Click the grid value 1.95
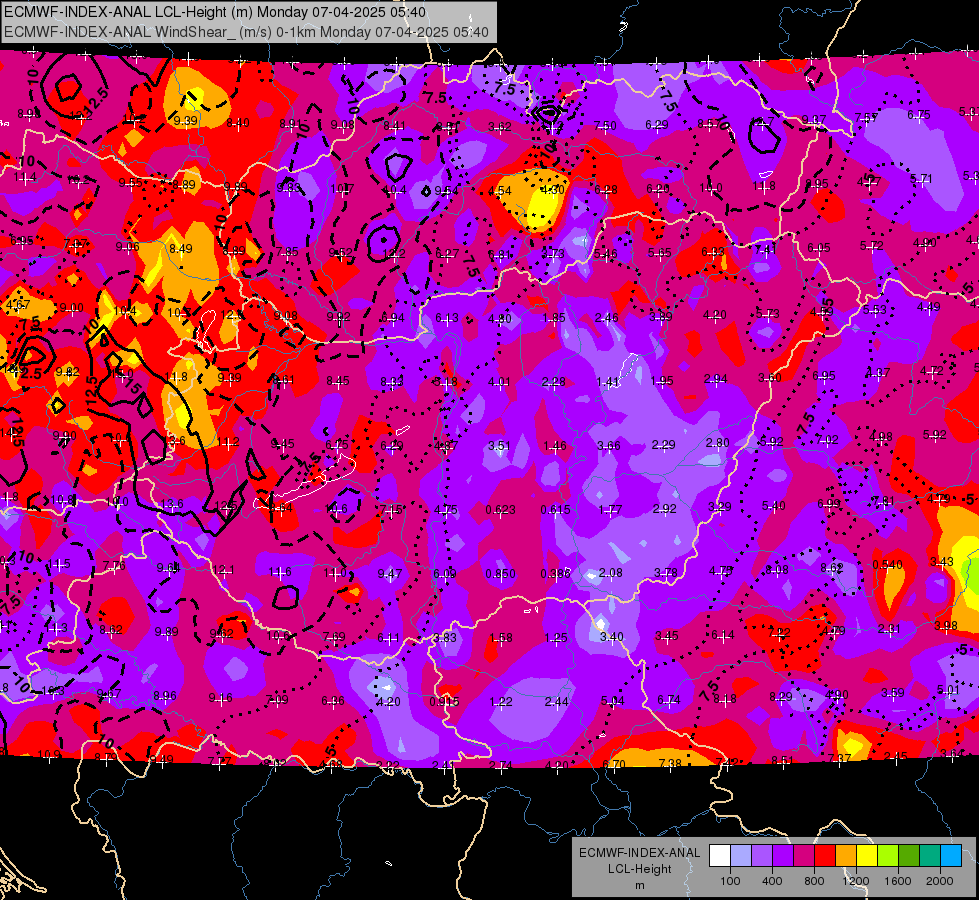The image size is (979, 900). pos(662,381)
